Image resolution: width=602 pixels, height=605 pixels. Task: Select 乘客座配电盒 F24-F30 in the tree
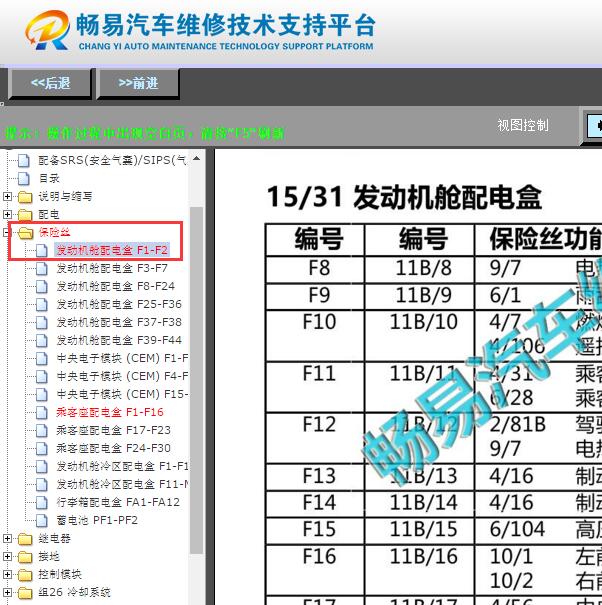tap(113, 448)
